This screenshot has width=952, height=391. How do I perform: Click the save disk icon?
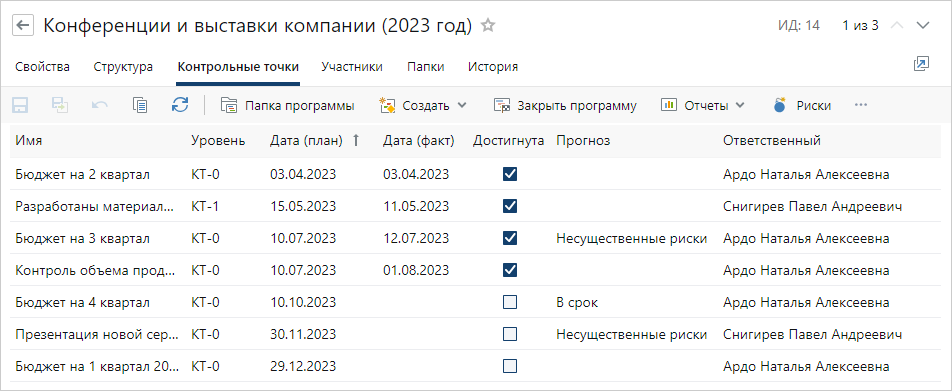tap(20, 105)
